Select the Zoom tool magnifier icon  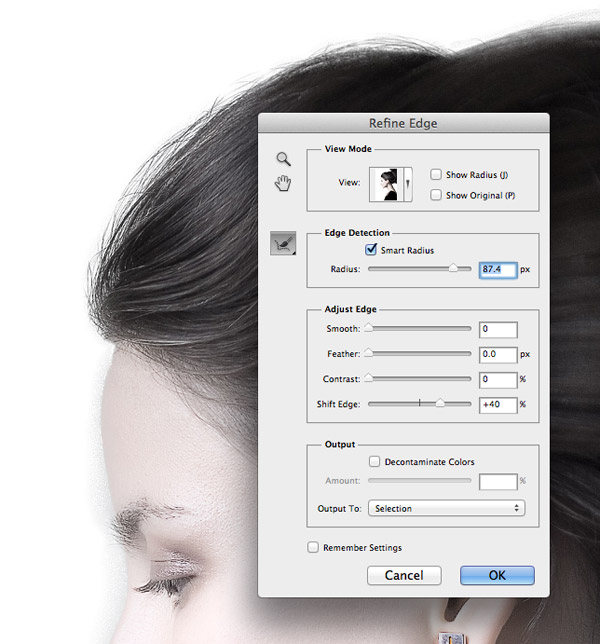pyautogui.click(x=284, y=159)
